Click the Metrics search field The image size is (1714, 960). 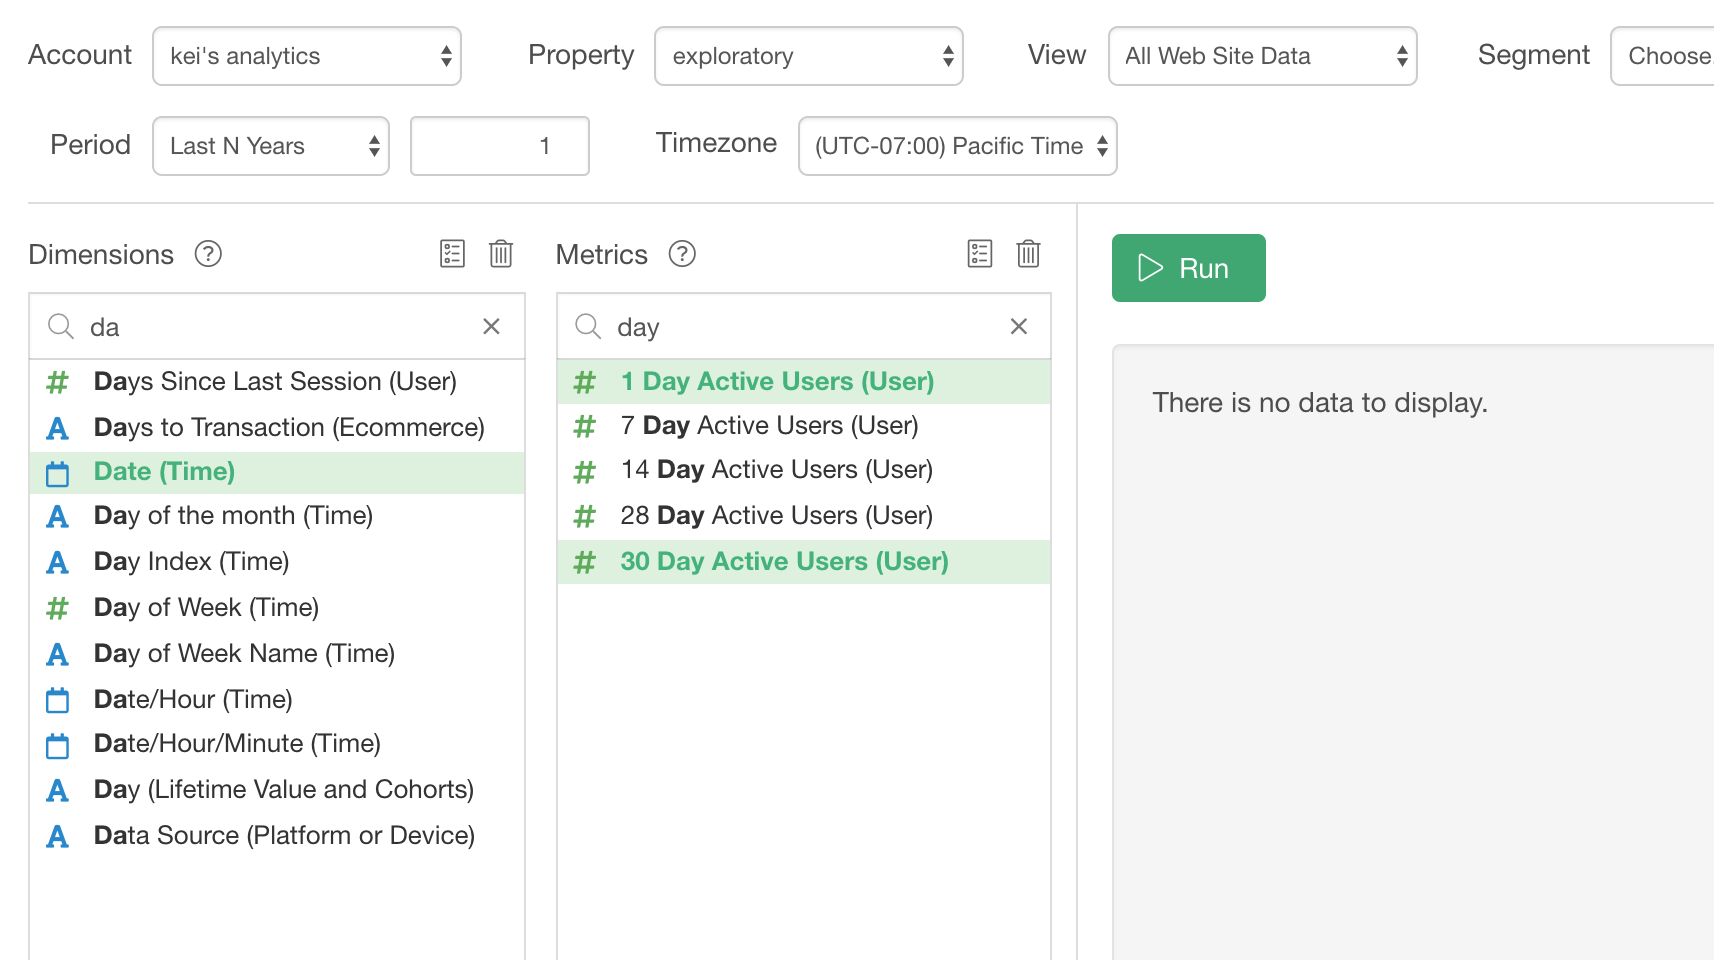tap(800, 327)
